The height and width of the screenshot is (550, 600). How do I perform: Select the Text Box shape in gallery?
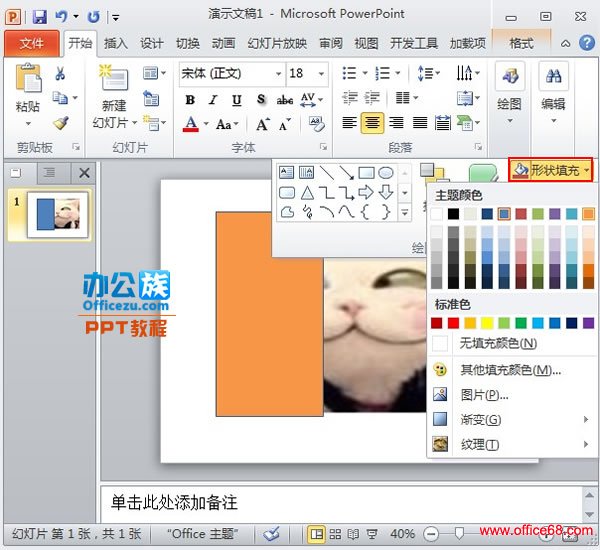[286, 173]
